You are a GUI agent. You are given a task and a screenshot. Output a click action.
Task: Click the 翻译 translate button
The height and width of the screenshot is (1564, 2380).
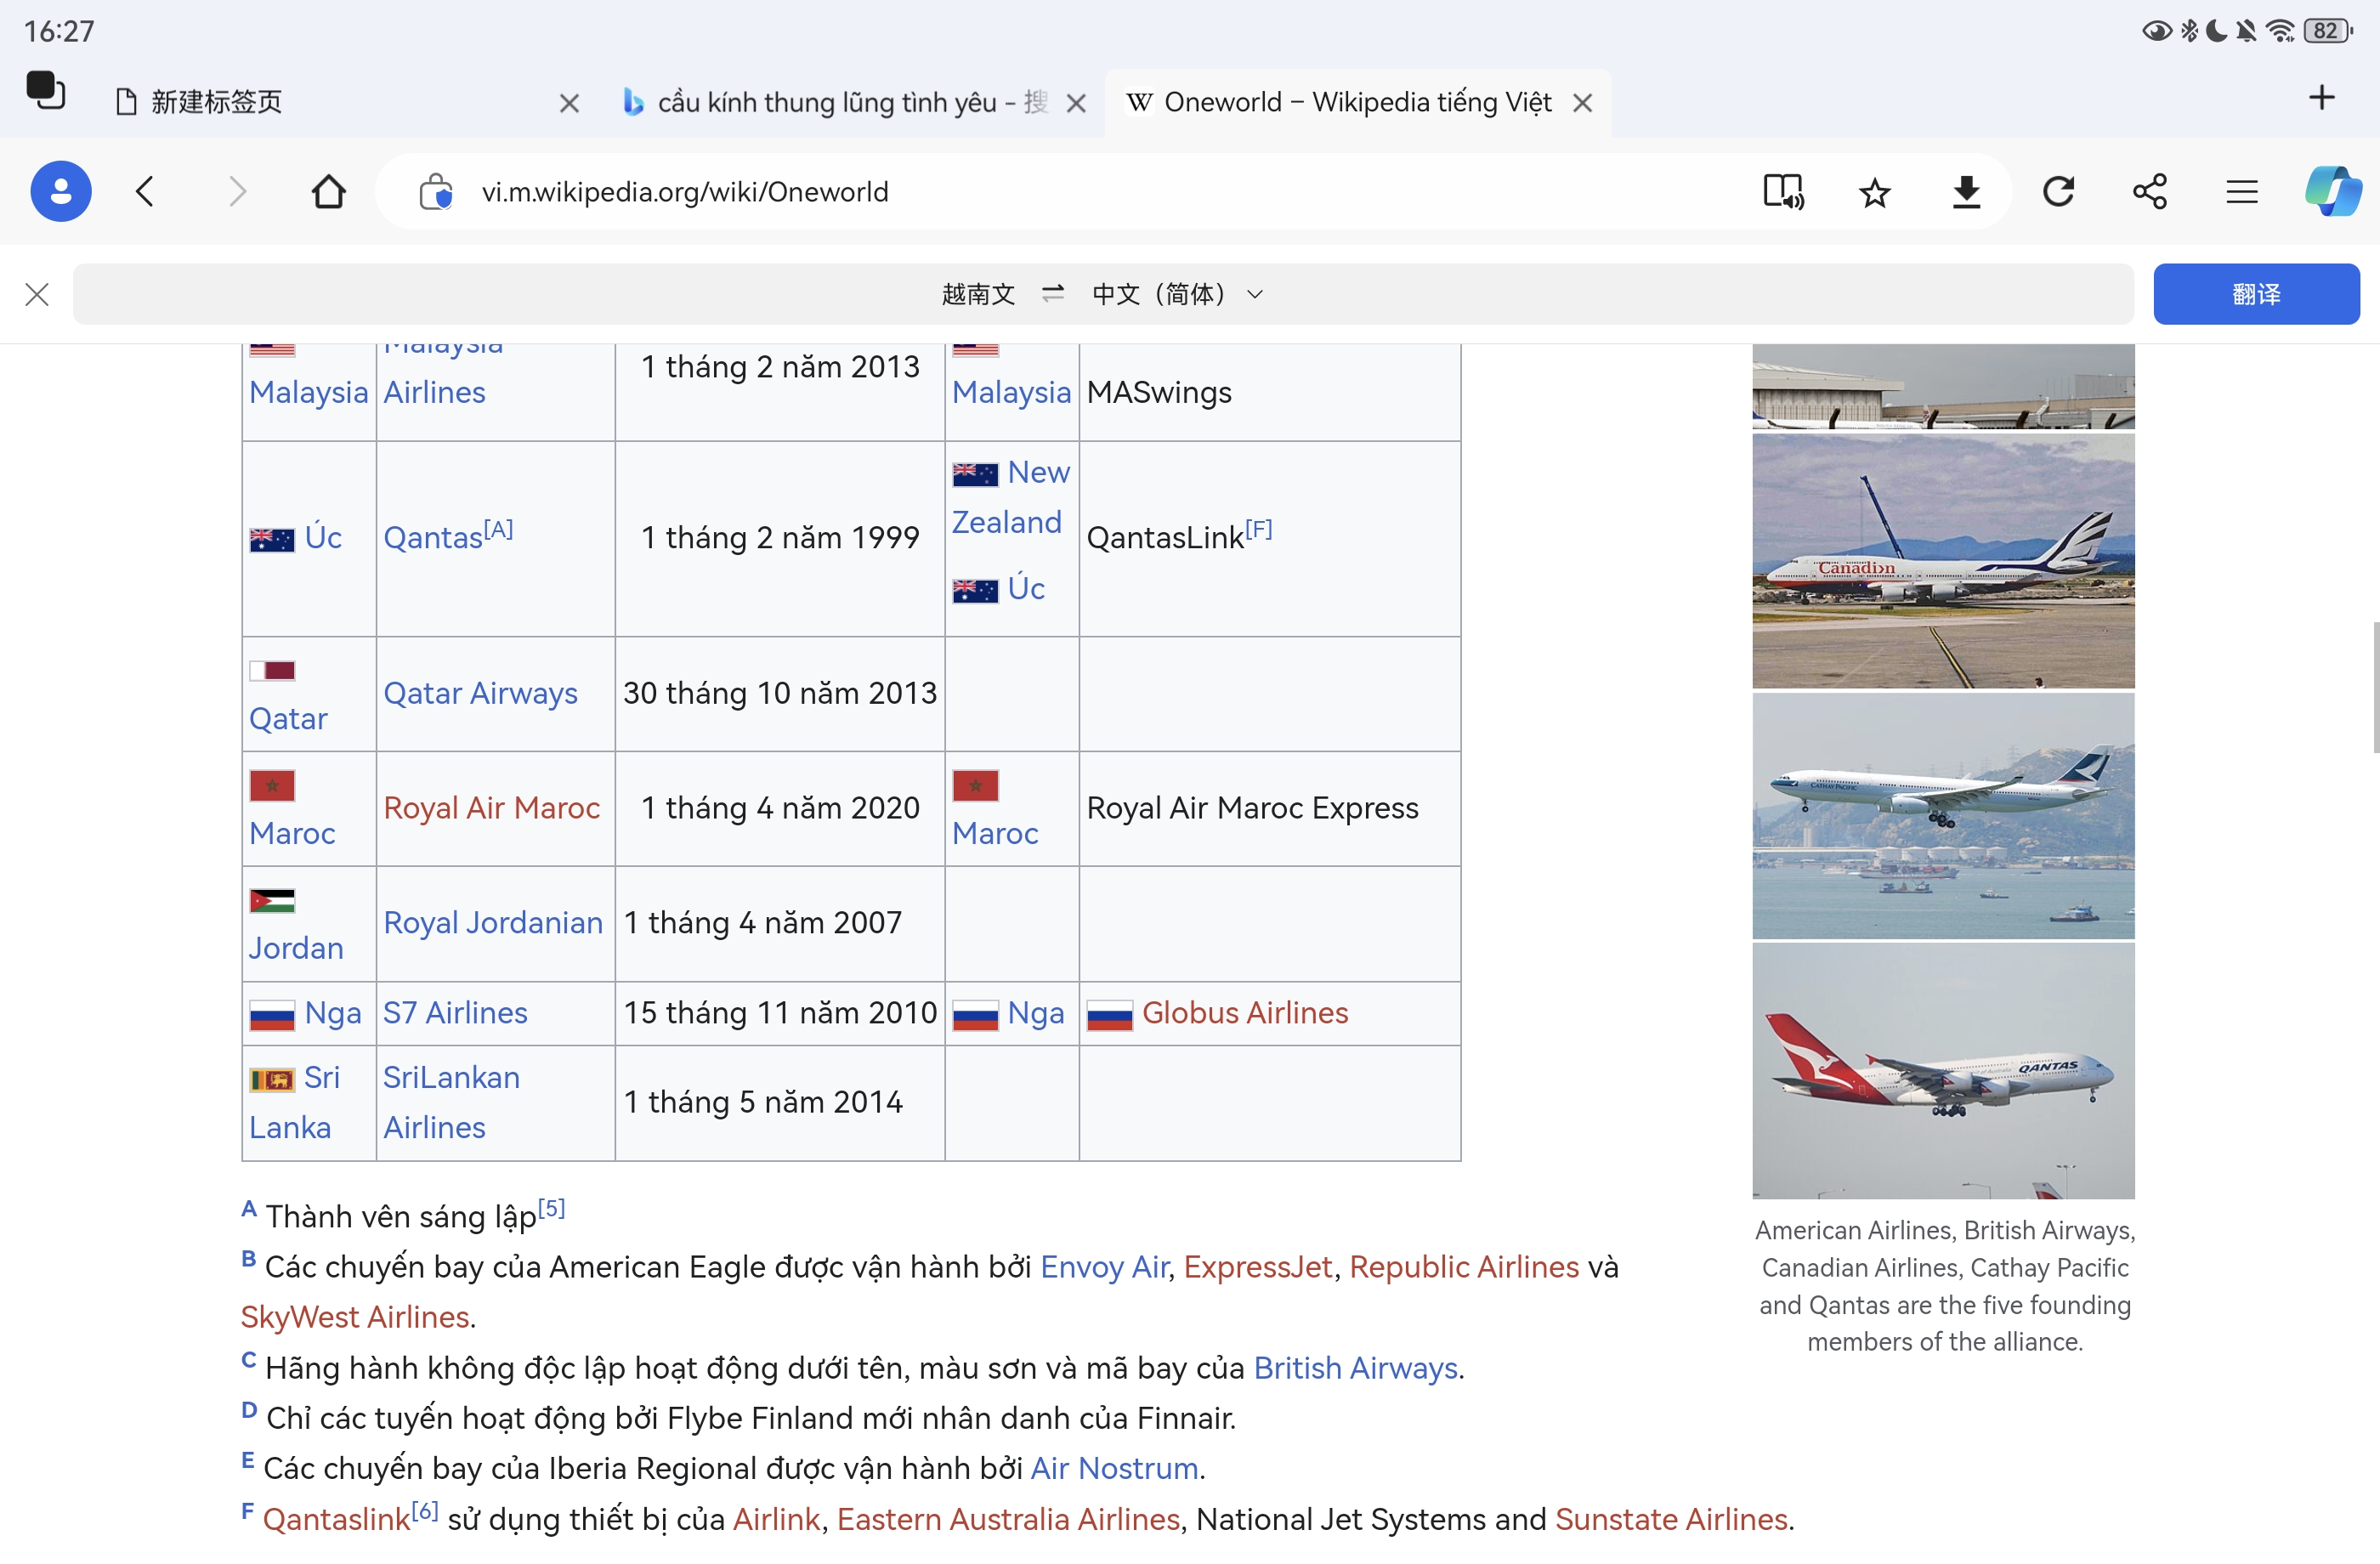tap(2256, 294)
